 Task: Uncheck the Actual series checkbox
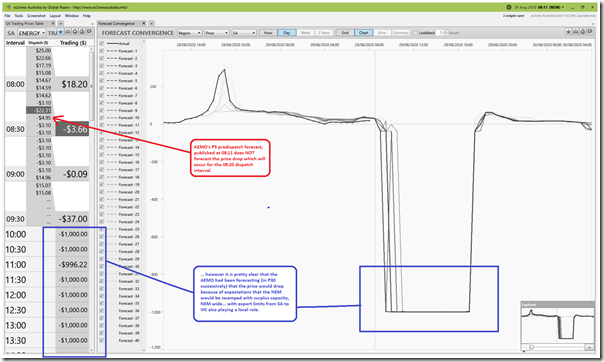coord(102,44)
